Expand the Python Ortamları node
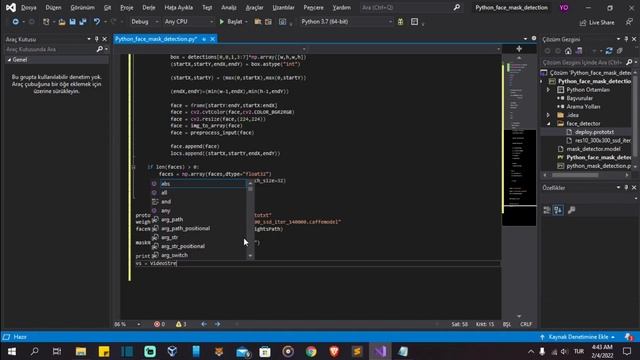 [x=549, y=90]
